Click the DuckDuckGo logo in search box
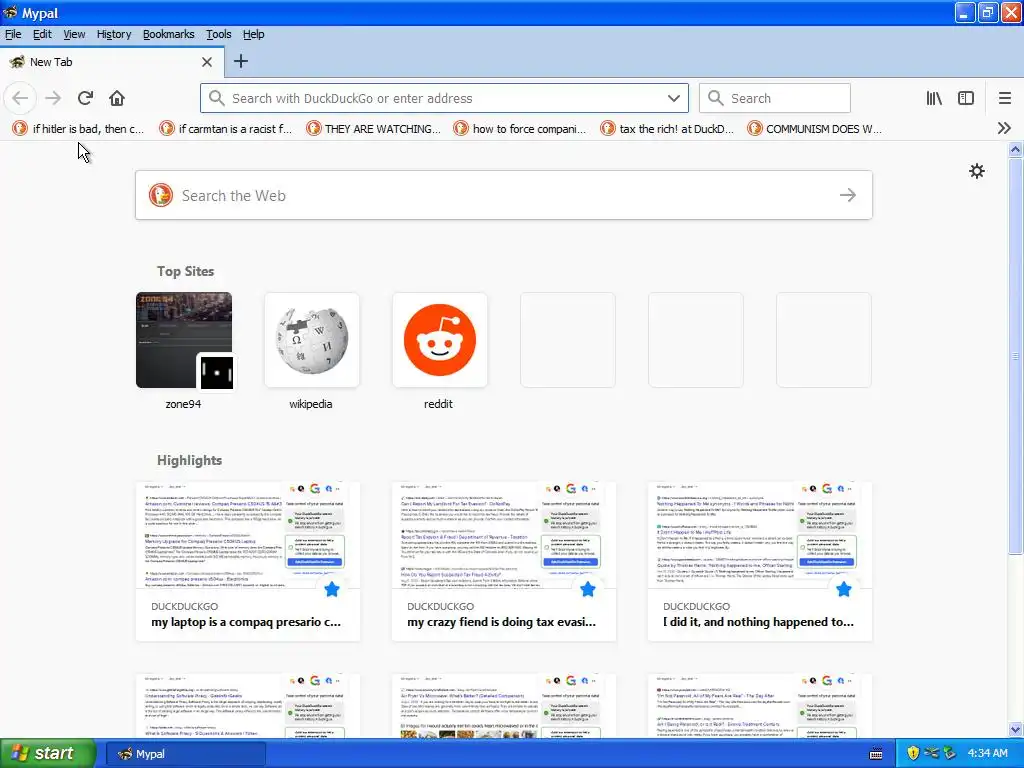The height and width of the screenshot is (768, 1024). coord(161,195)
